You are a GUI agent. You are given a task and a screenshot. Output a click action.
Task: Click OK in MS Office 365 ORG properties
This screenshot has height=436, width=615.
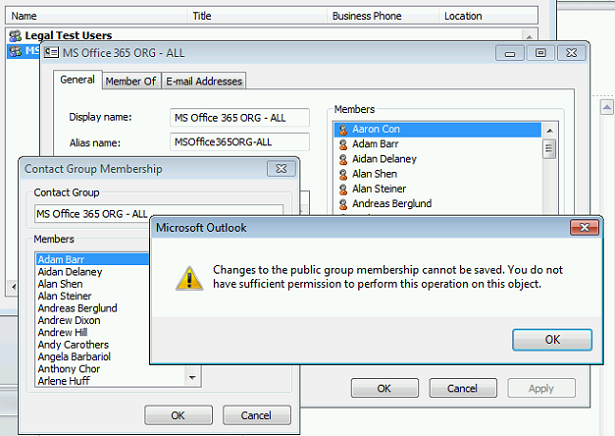[x=384, y=388]
